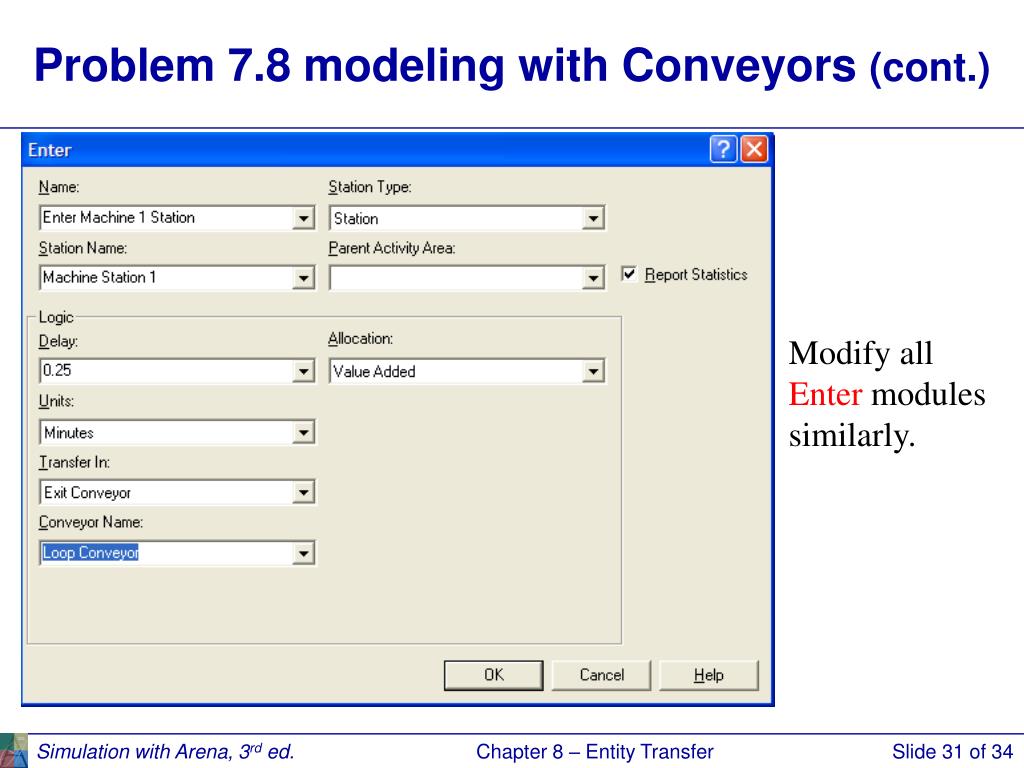
Task: Close the Enter dialog with the X button
Action: 754,150
